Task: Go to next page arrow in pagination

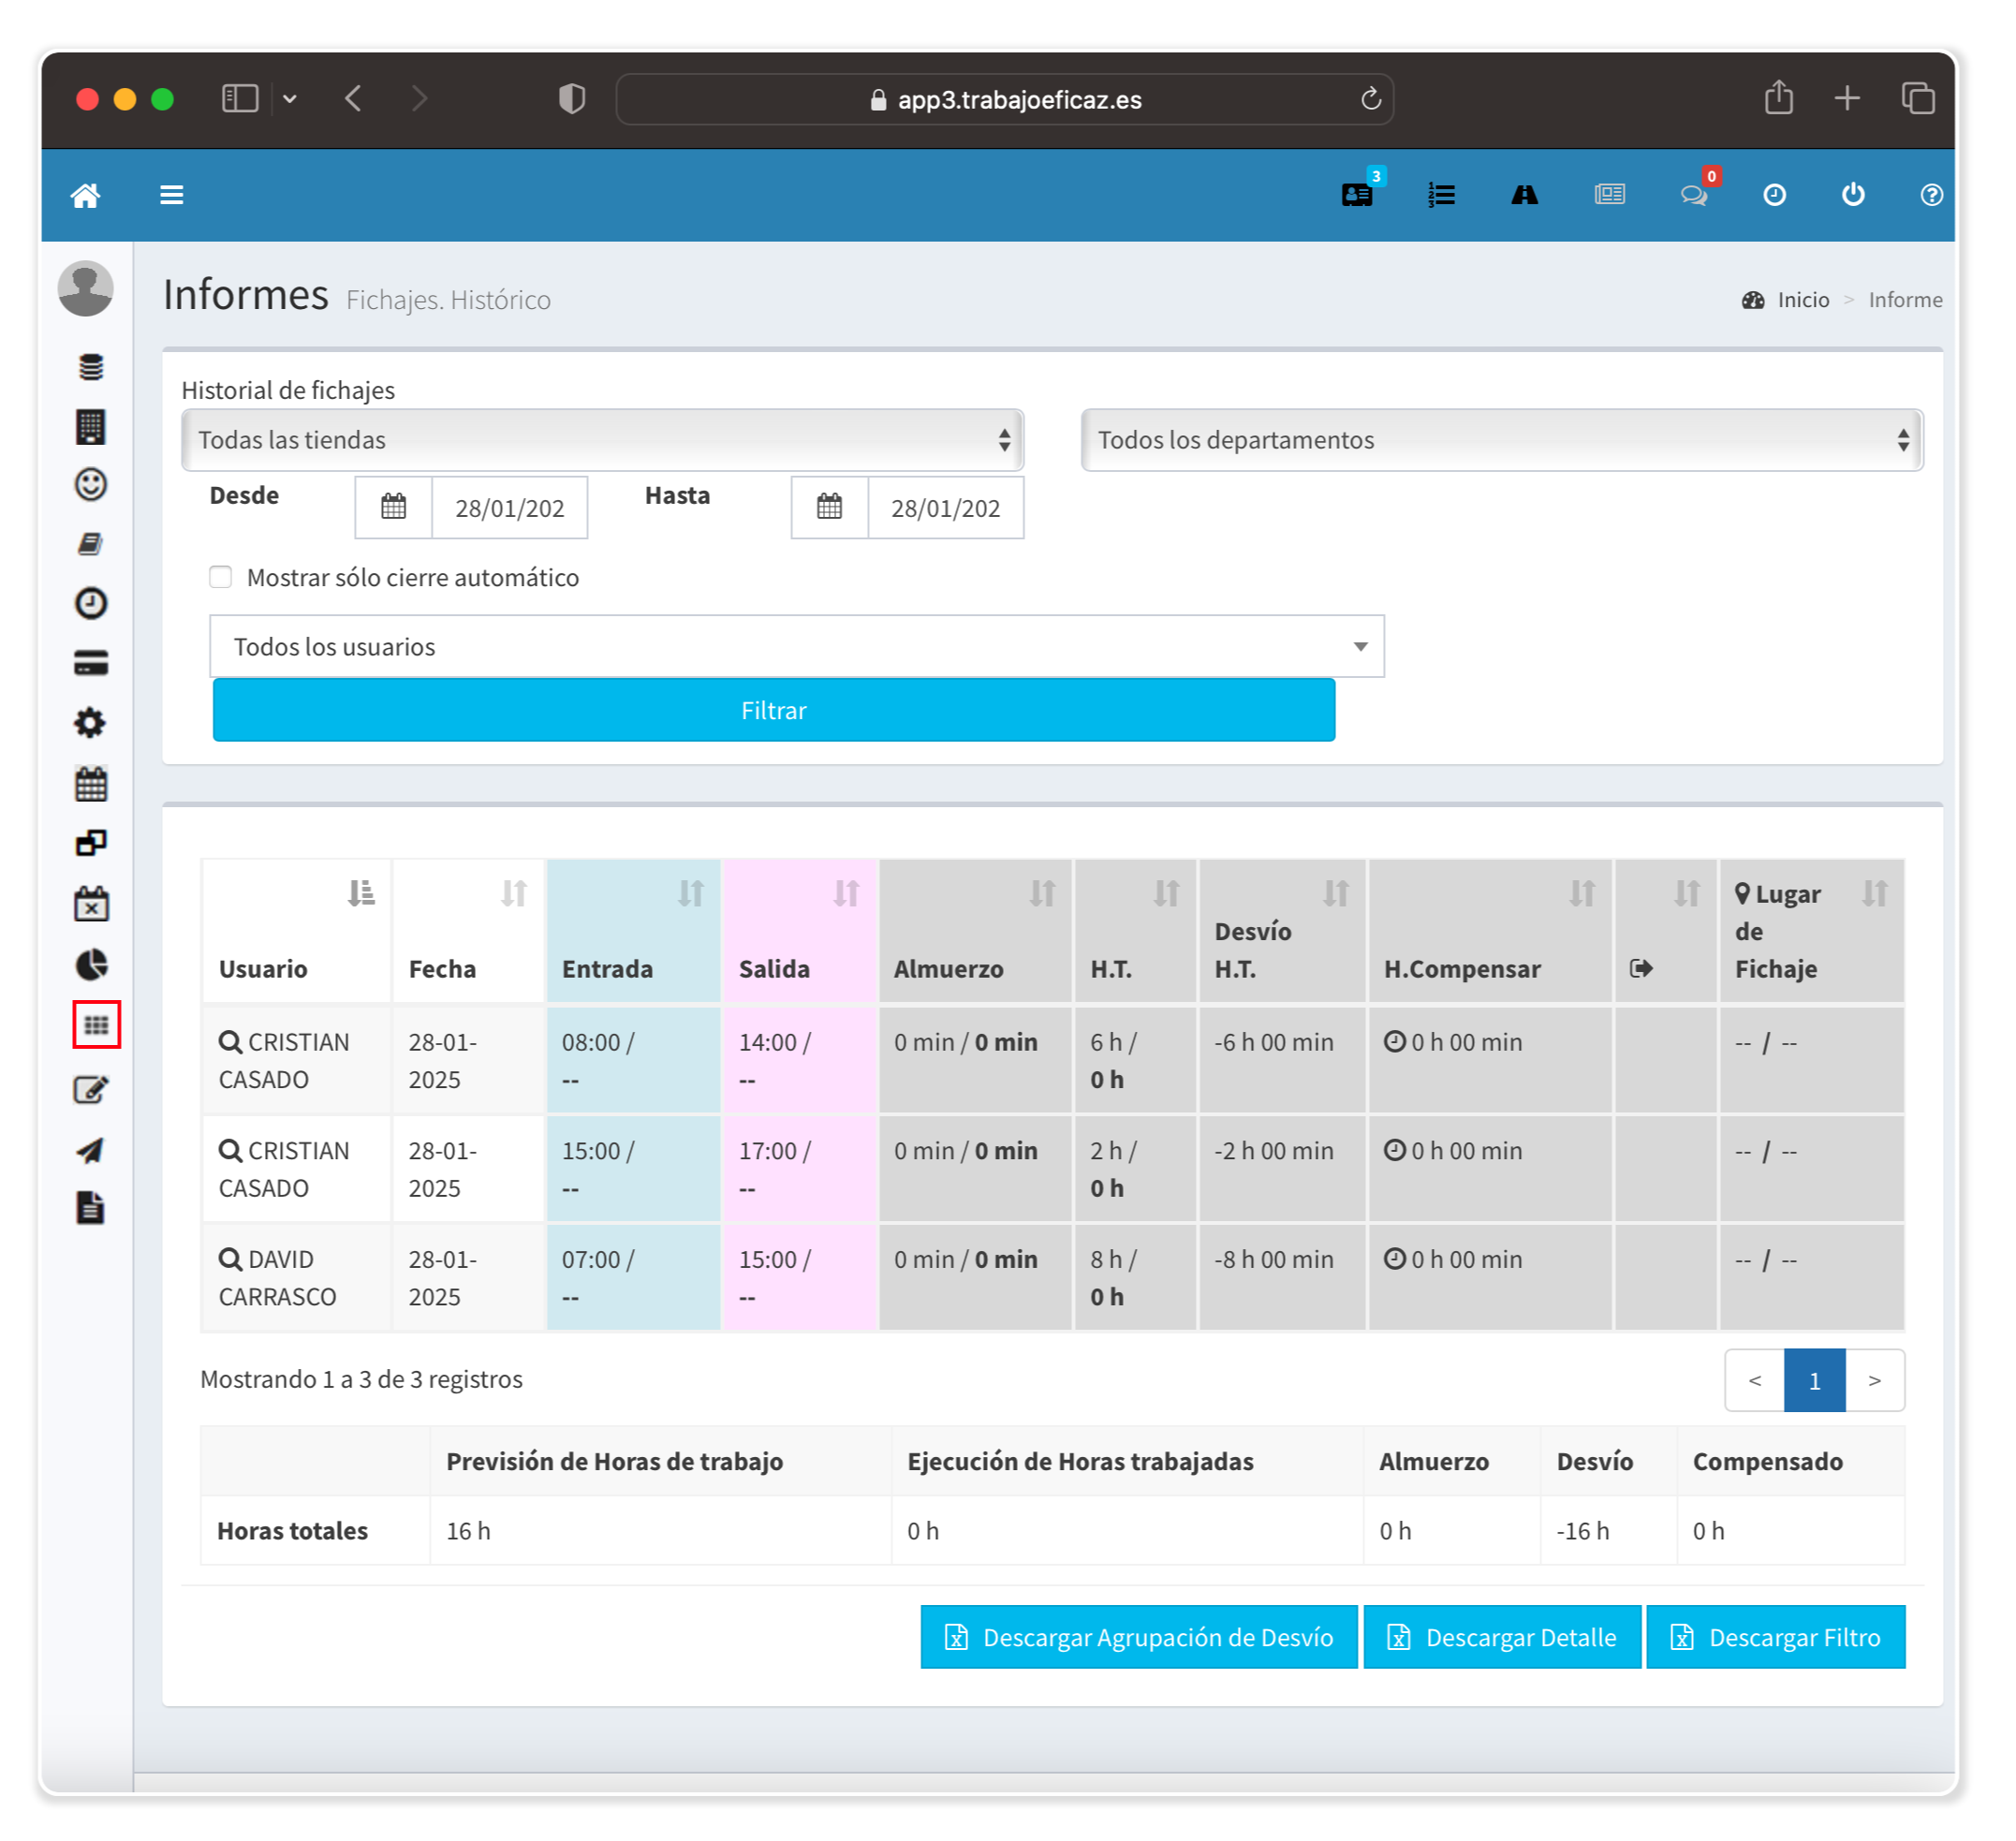Action: [1874, 1381]
